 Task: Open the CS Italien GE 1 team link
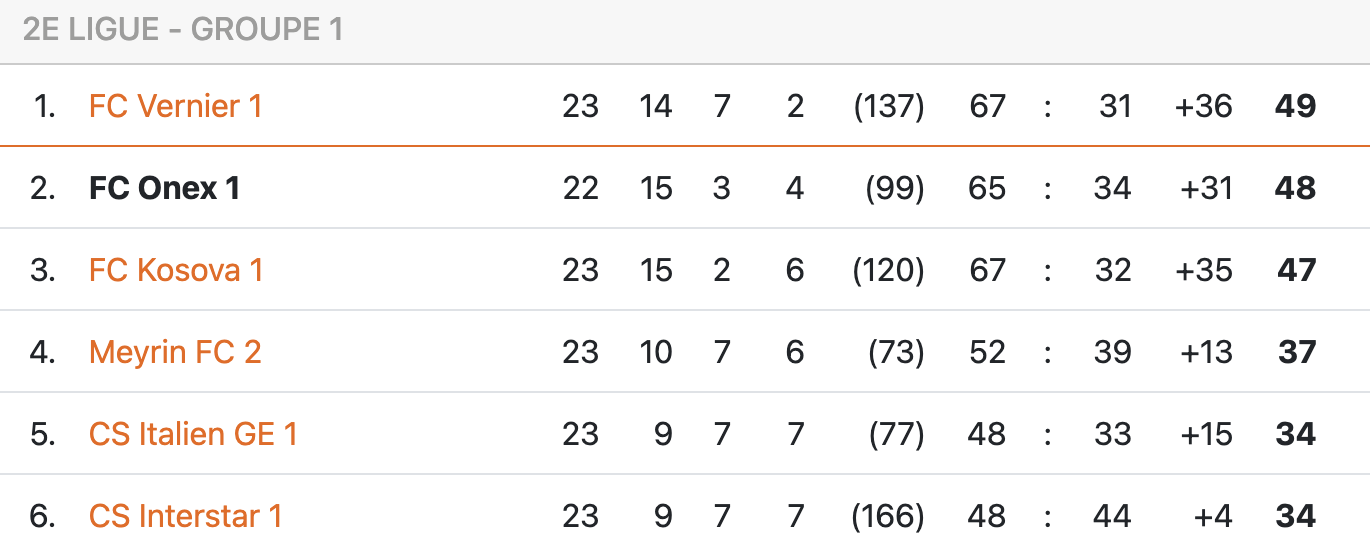coord(193,434)
